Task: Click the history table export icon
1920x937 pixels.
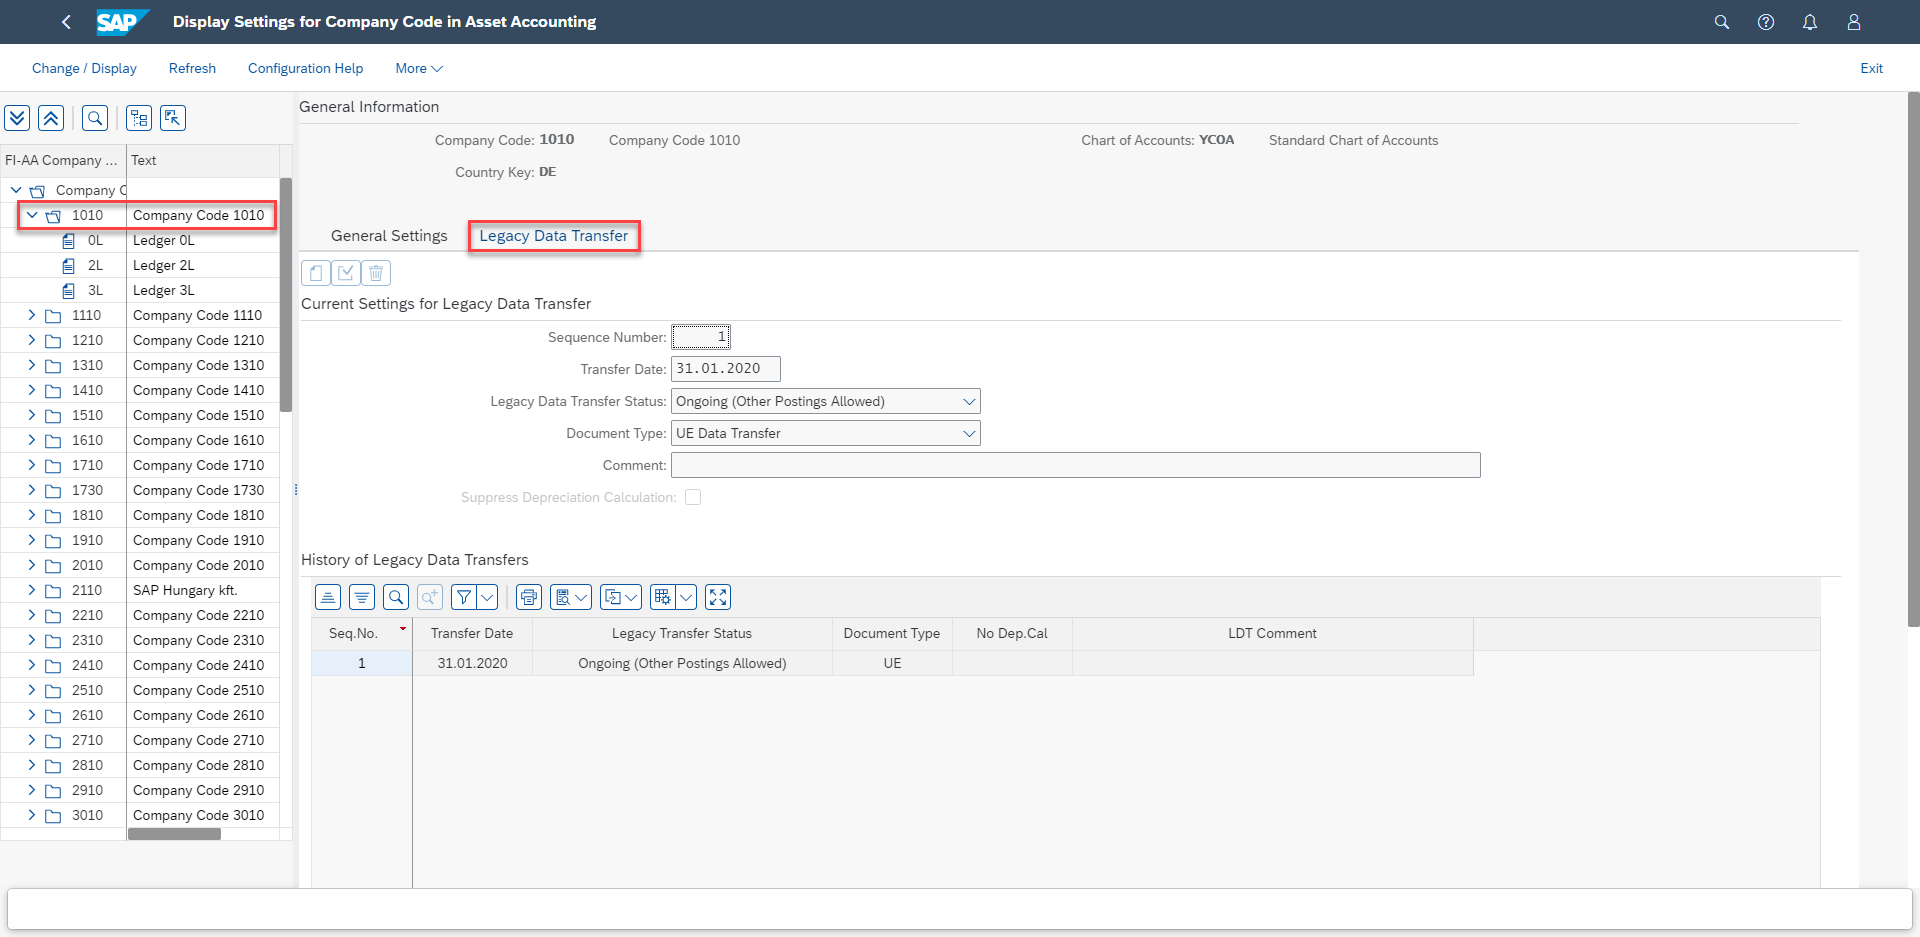Action: (621, 597)
